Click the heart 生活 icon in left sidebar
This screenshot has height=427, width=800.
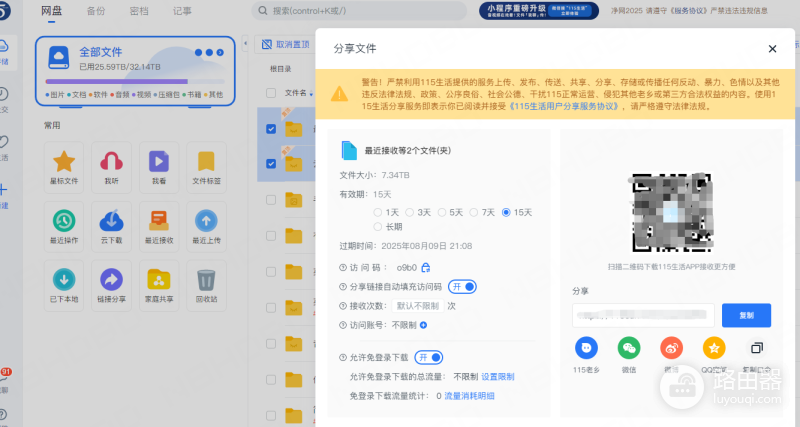(x=4, y=141)
